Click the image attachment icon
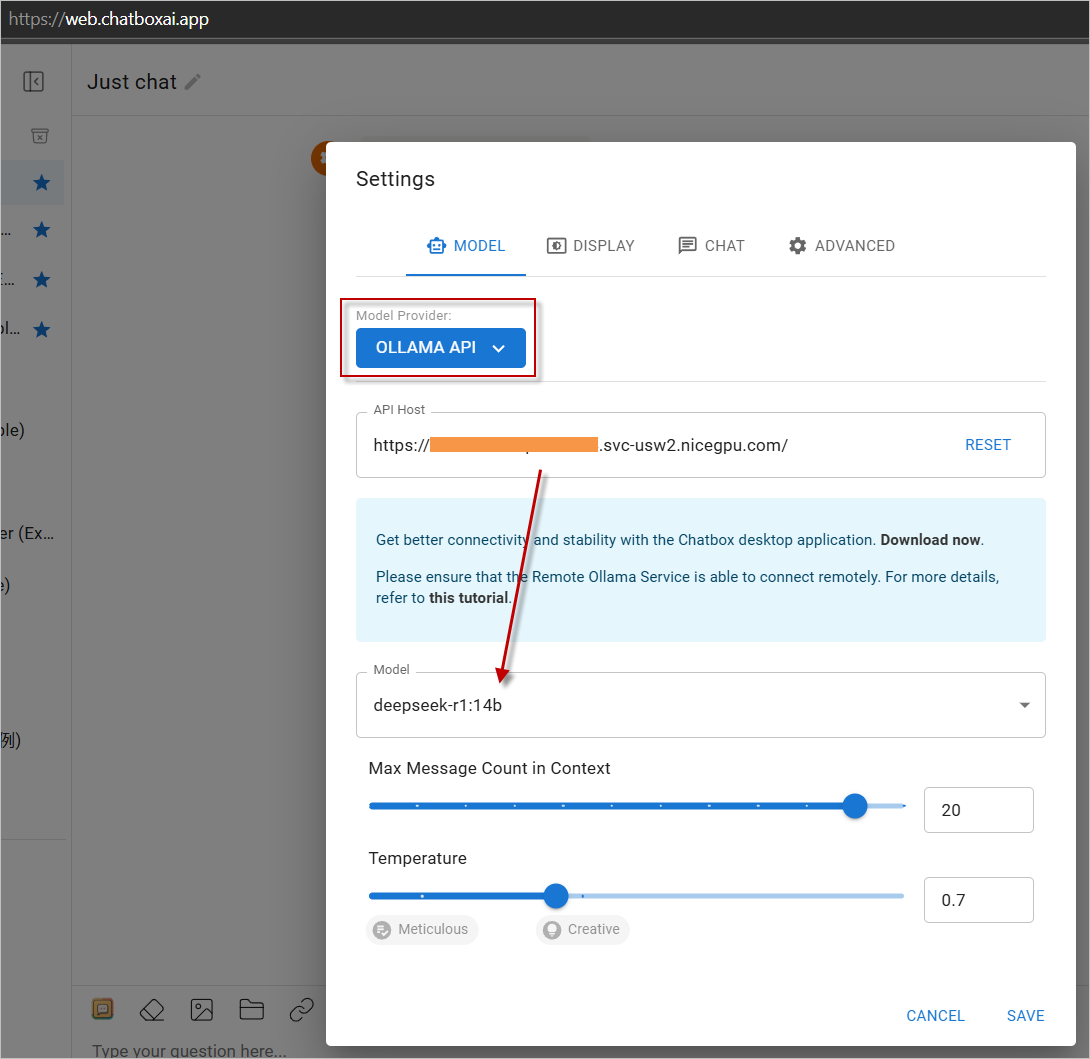The image size is (1090, 1059). 201,1010
